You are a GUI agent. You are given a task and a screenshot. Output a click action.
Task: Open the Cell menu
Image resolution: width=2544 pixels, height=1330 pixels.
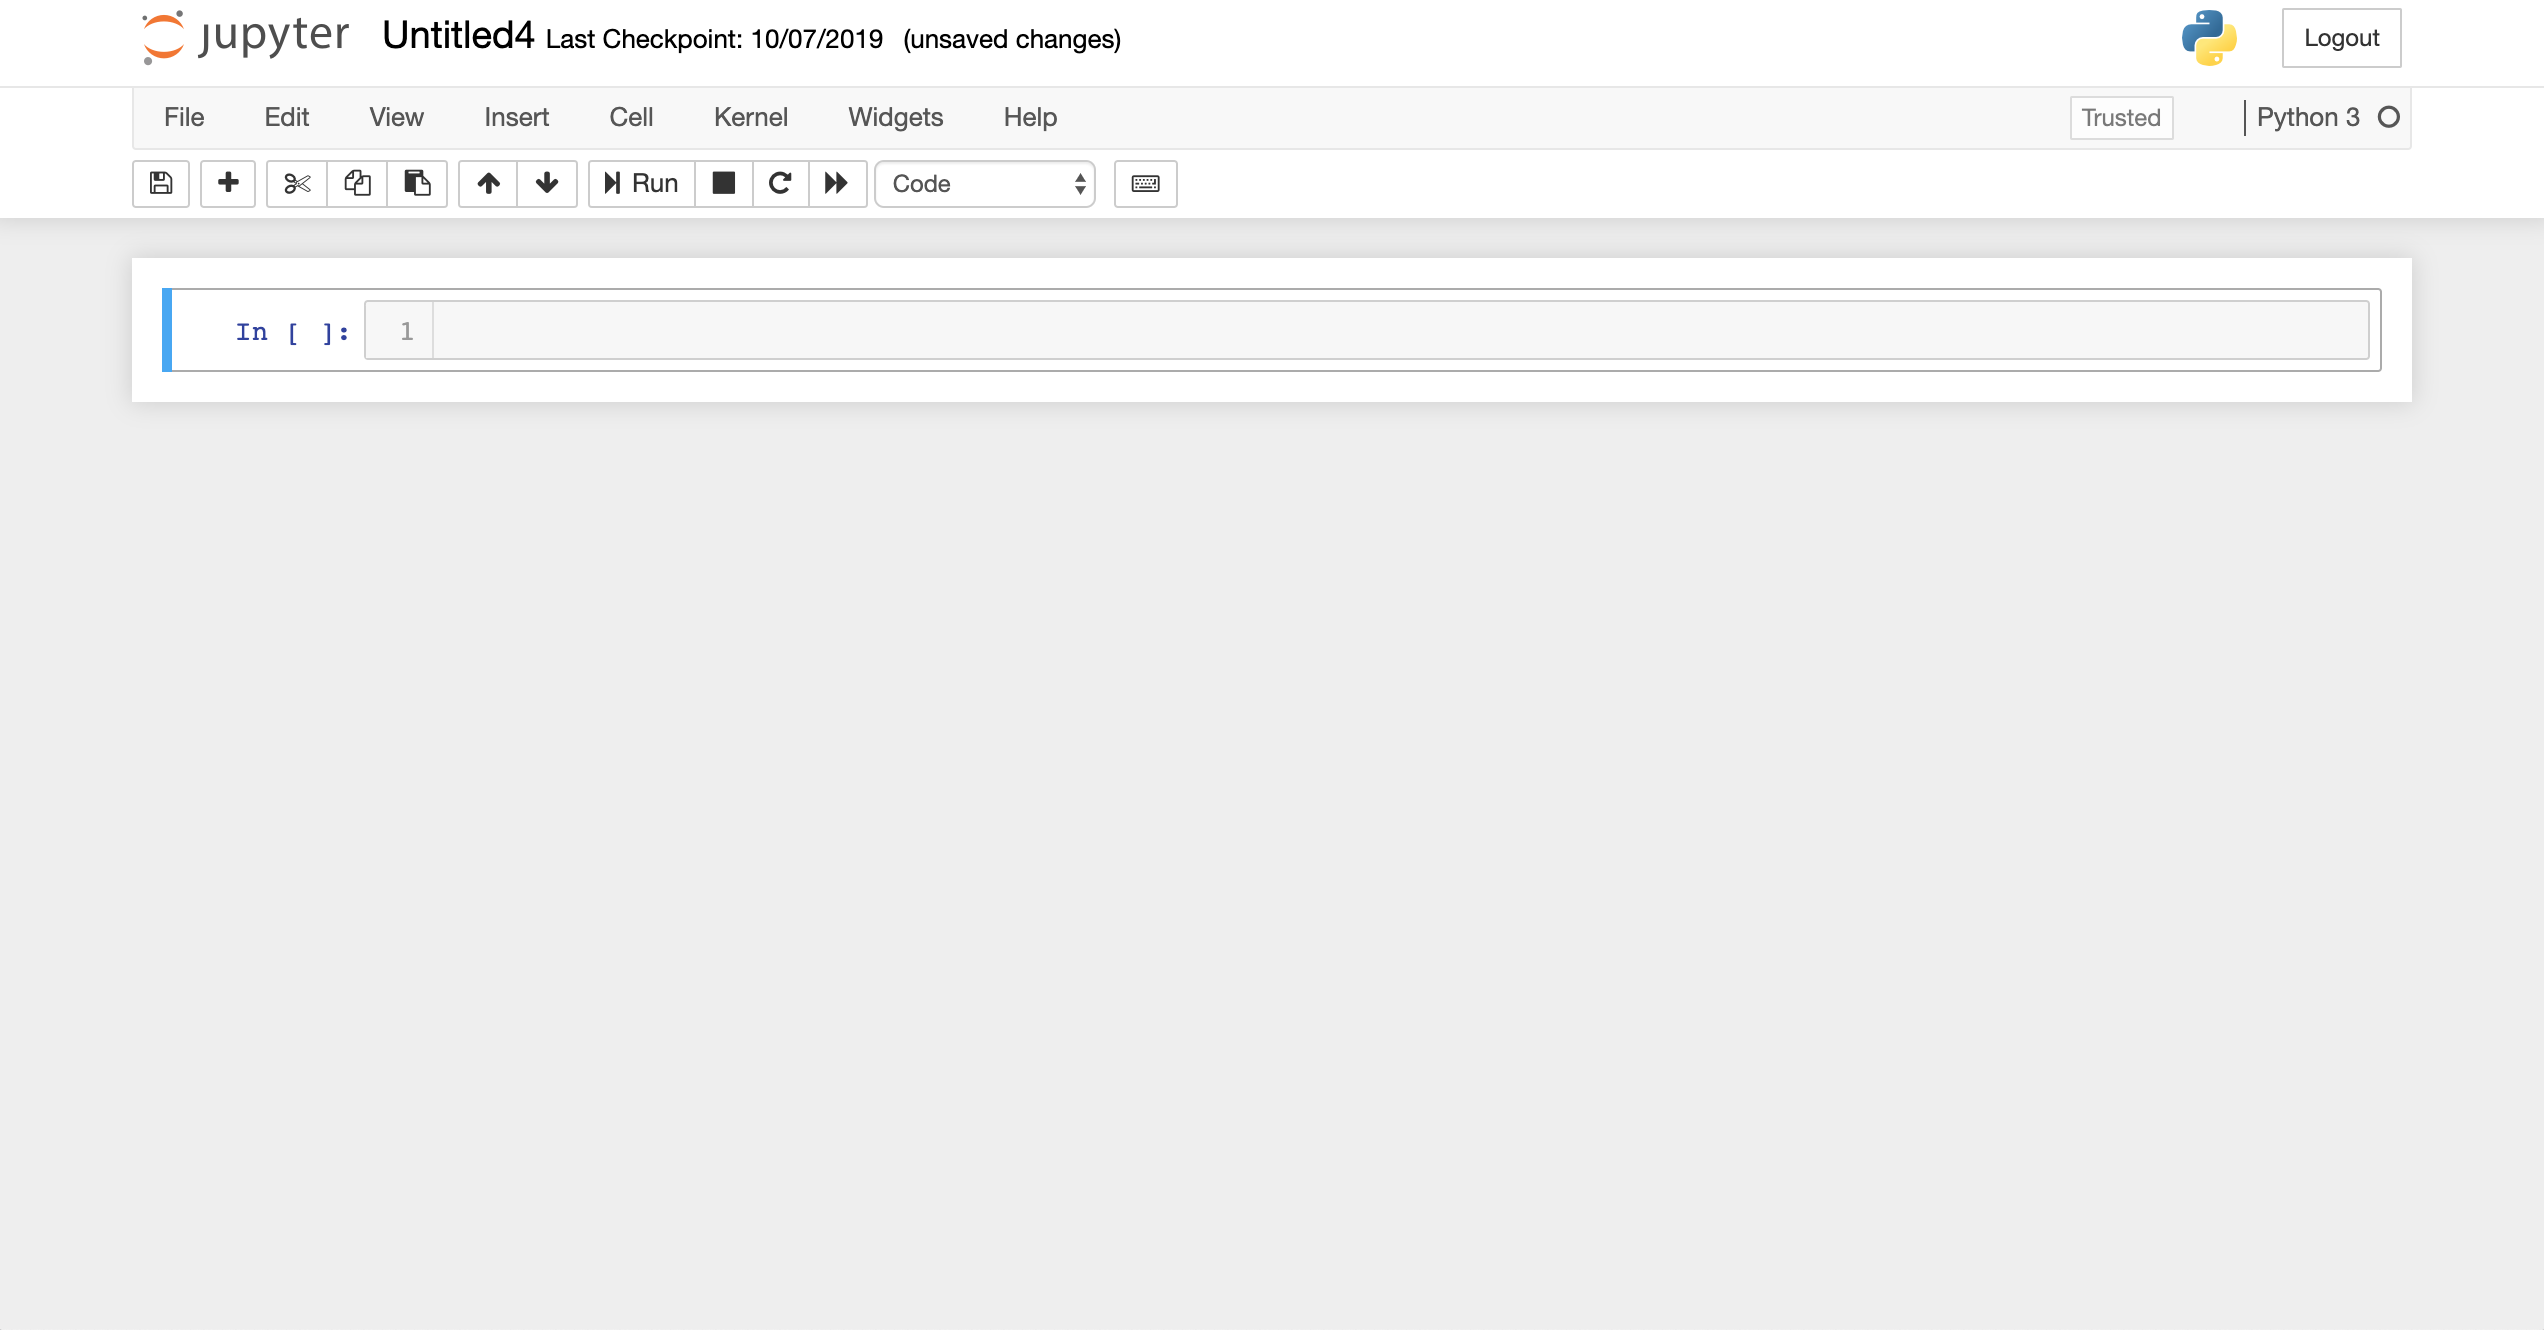(629, 116)
